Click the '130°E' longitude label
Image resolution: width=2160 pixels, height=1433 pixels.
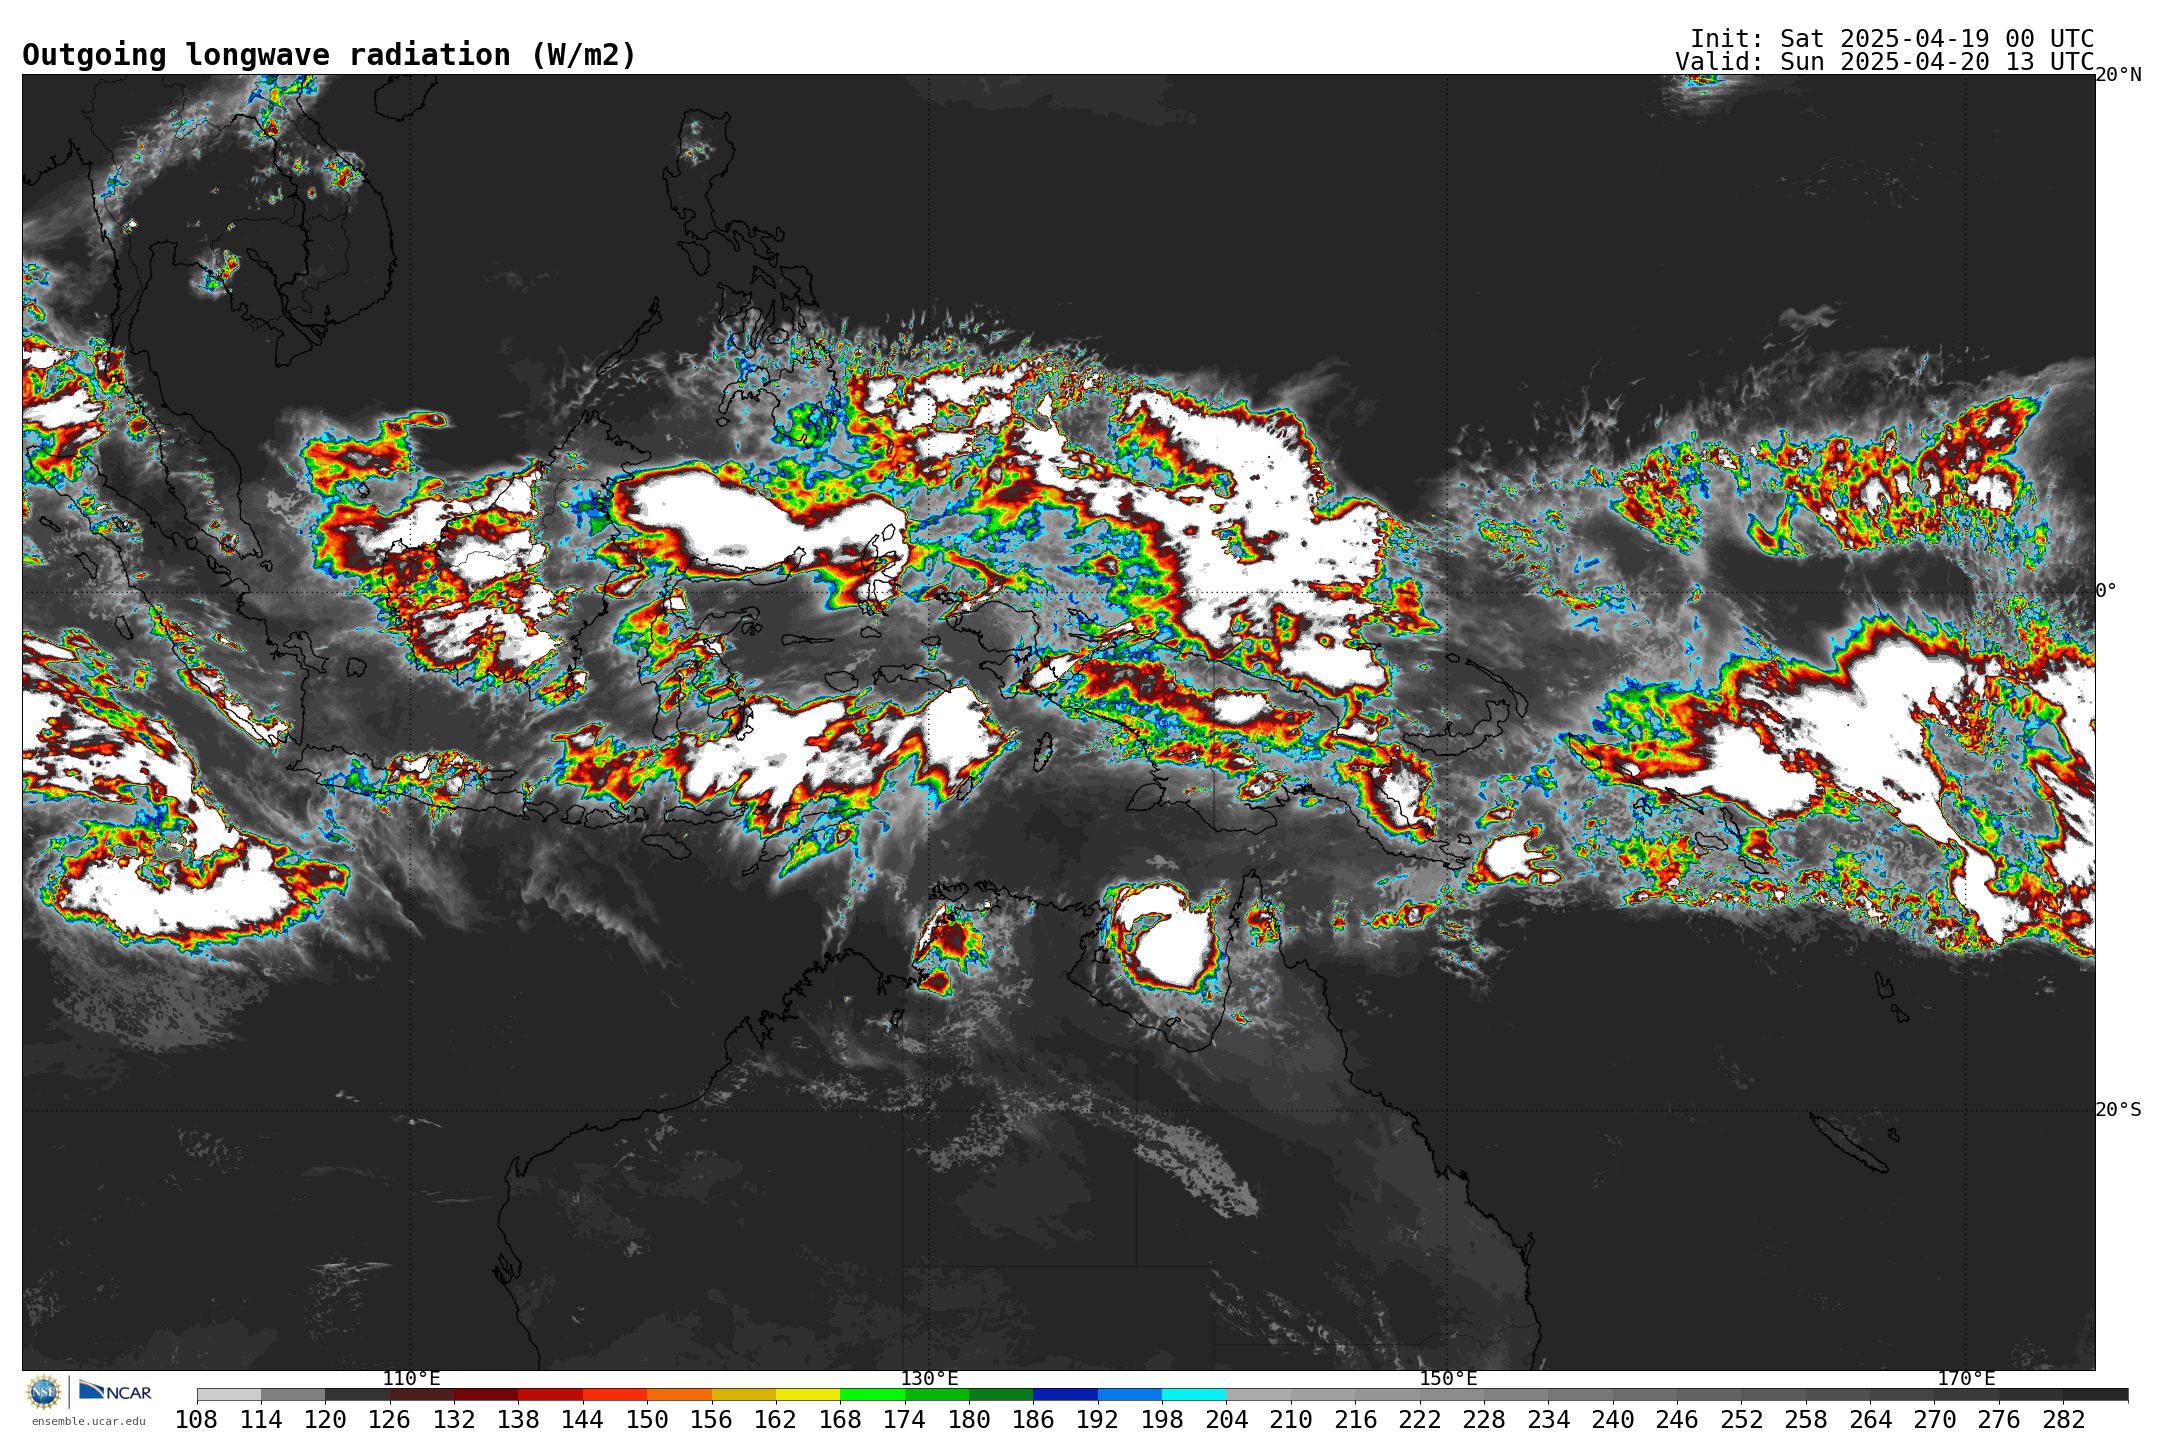(929, 1378)
